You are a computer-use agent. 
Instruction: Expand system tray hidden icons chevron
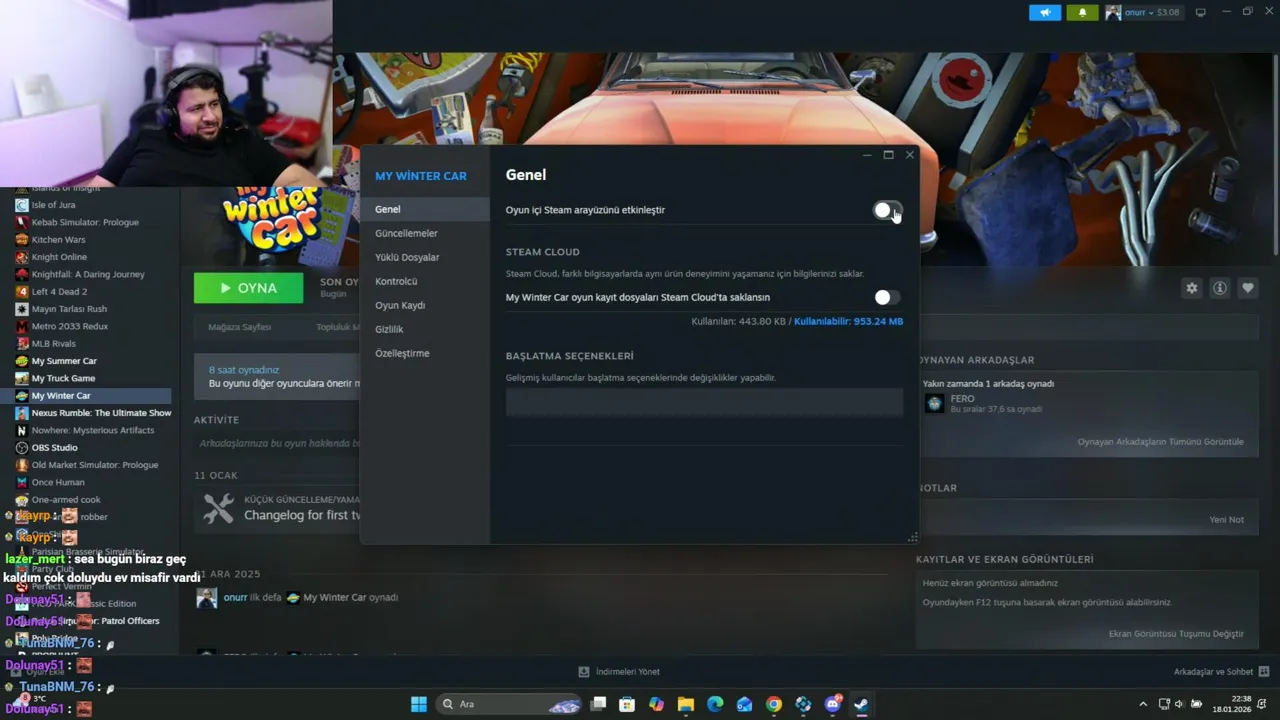[x=1143, y=704]
